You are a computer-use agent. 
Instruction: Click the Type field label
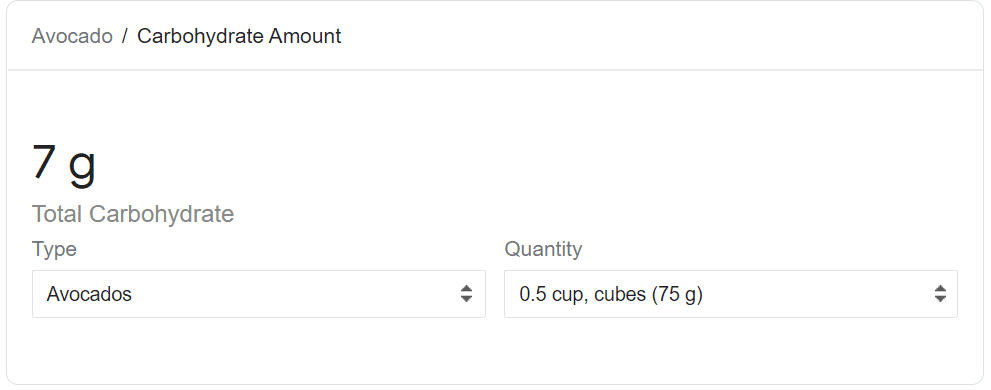(x=54, y=249)
